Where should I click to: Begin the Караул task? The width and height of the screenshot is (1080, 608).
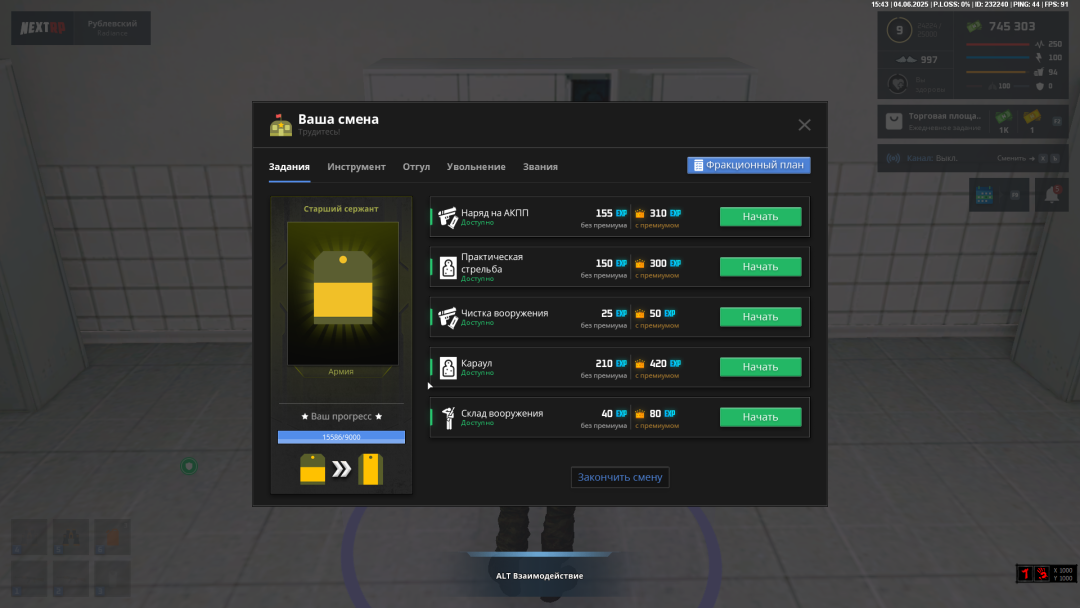tap(760, 367)
